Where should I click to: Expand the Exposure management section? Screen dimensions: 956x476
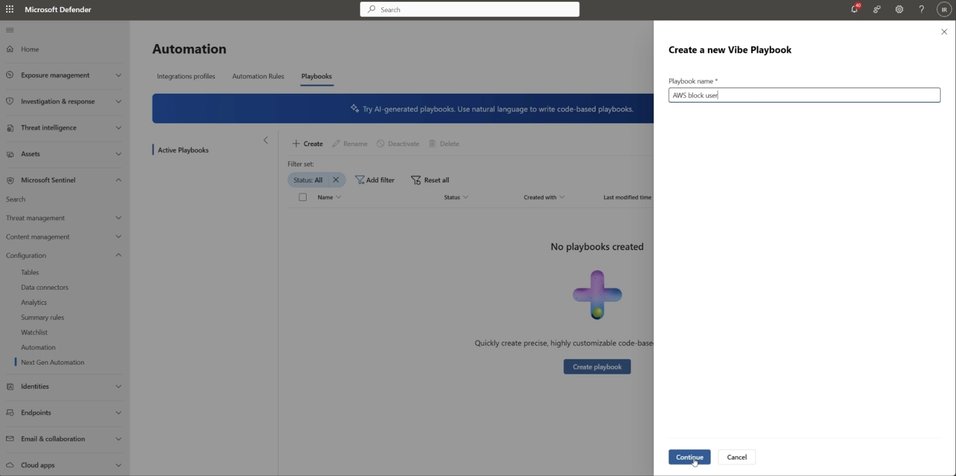click(118, 75)
